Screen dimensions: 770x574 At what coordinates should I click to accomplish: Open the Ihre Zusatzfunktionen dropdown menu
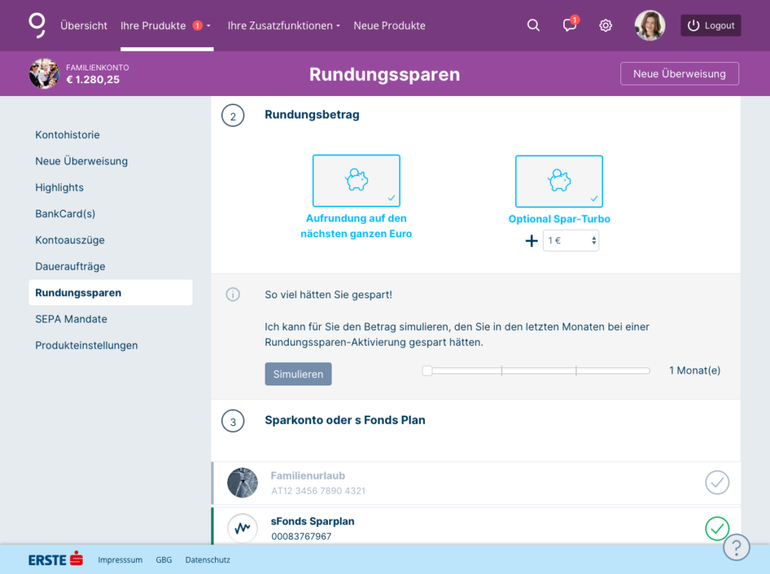coord(283,26)
